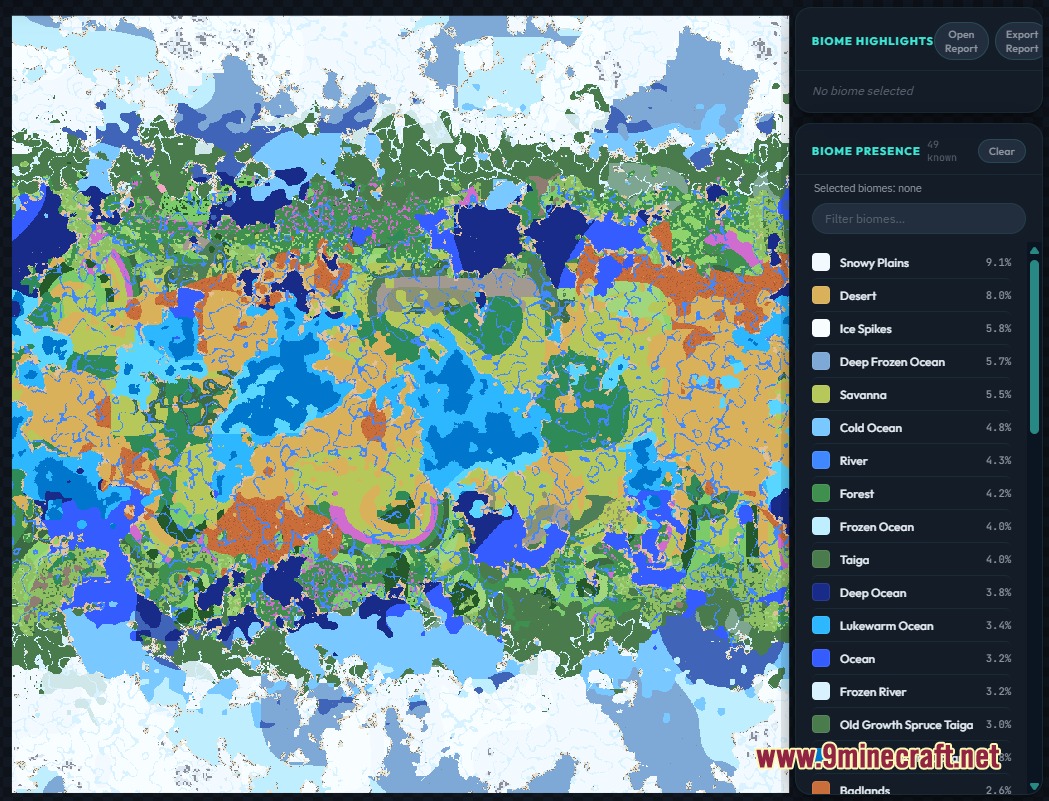This screenshot has height=801, width=1049.
Task: Click the Biome Presence heading
Action: [866, 151]
